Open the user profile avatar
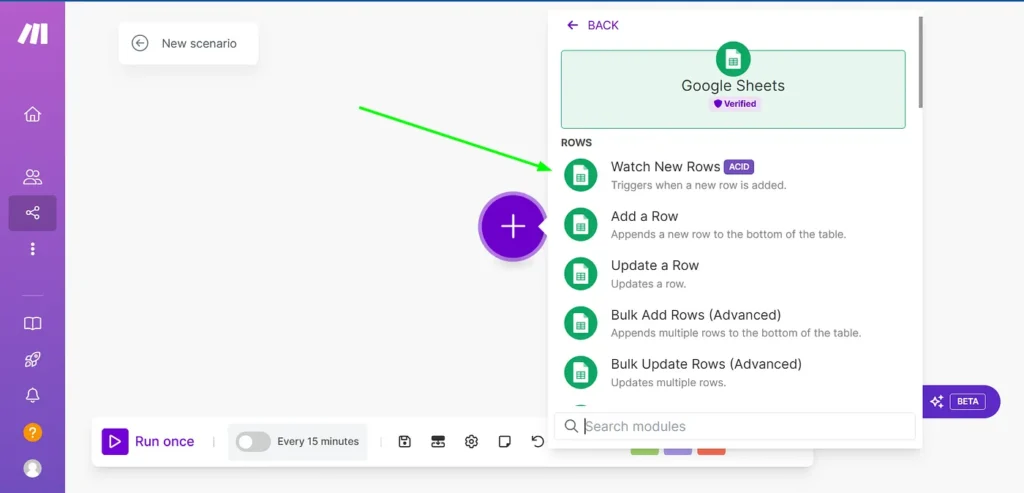The height and width of the screenshot is (493, 1024). [33, 468]
